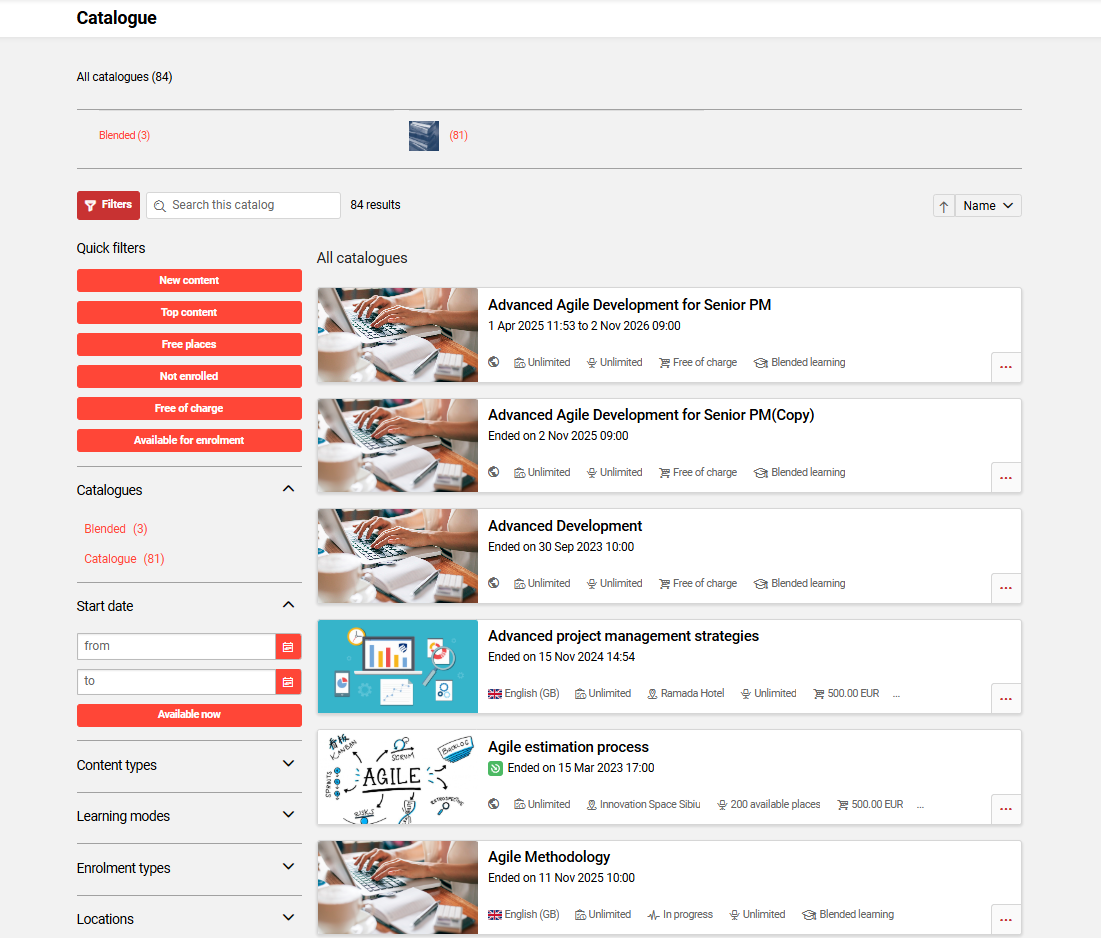Click the globe language icon on Advanced Agile Development
The image size is (1101, 938).
pyautogui.click(x=493, y=362)
